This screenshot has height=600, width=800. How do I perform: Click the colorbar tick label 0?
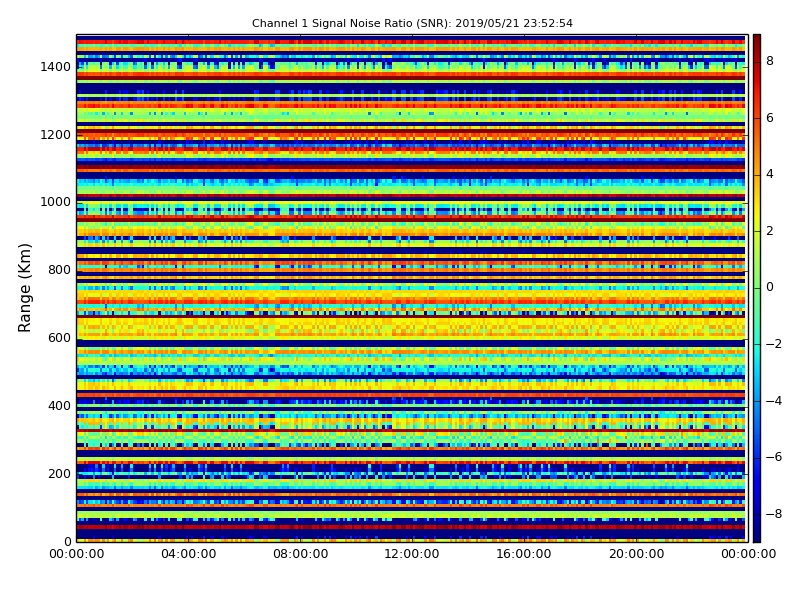[770, 287]
